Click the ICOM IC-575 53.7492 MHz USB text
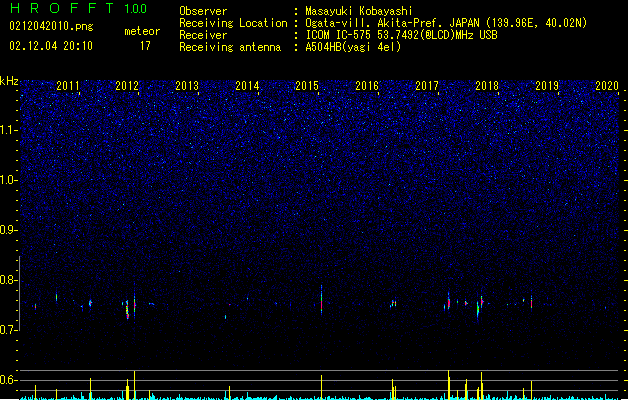This screenshot has height=400, width=629. tap(401, 35)
